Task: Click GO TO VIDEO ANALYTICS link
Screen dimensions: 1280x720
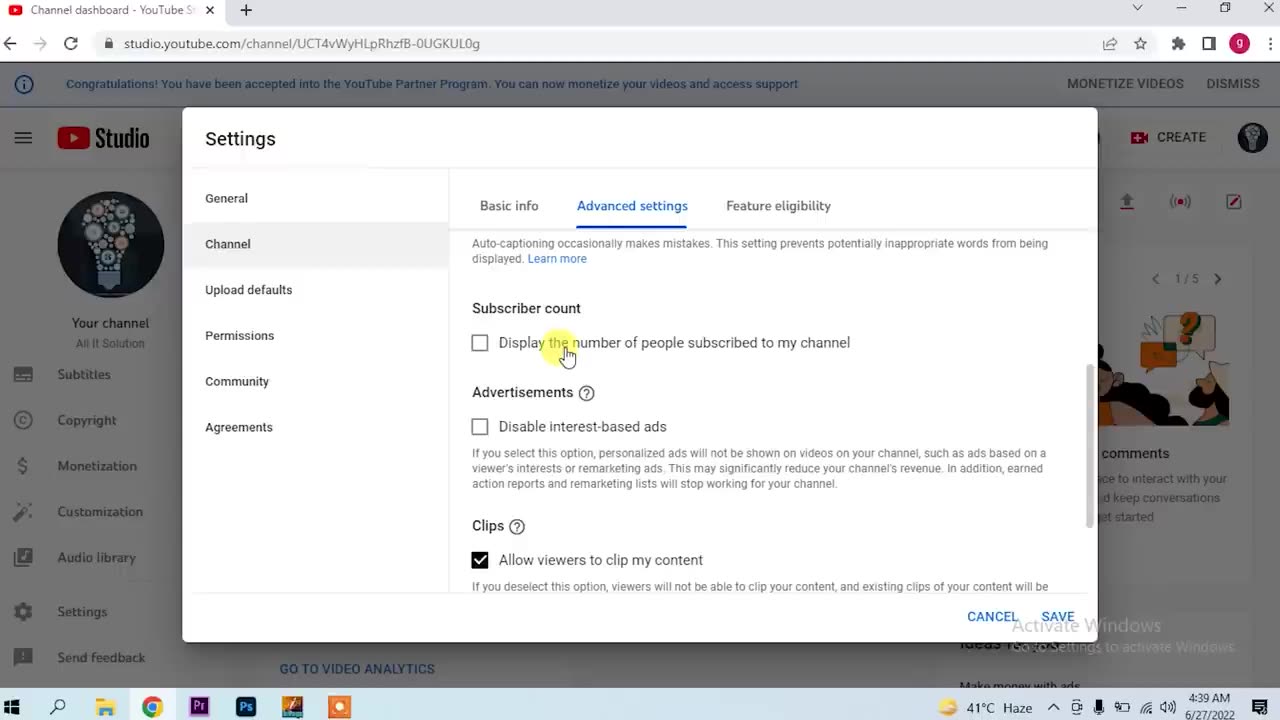Action: coord(357,669)
